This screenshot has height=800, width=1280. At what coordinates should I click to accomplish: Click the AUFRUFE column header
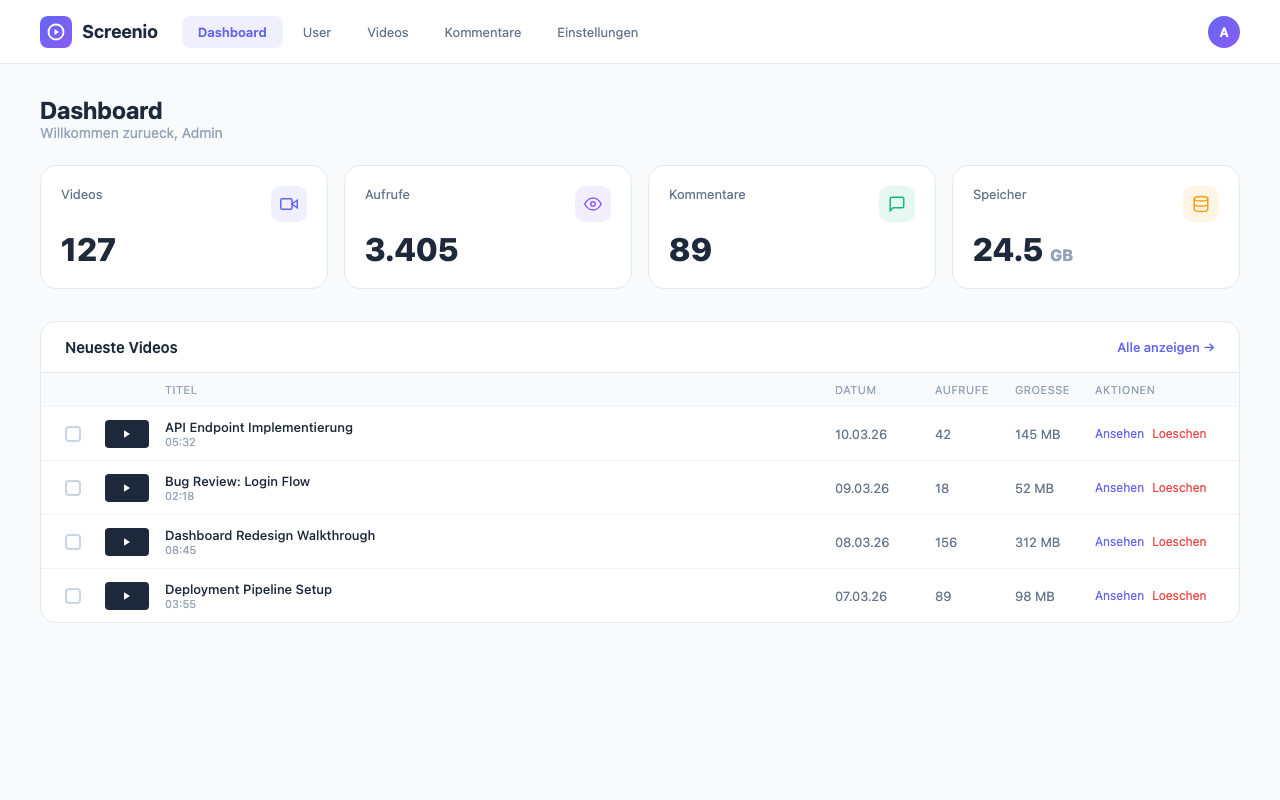pyautogui.click(x=961, y=390)
